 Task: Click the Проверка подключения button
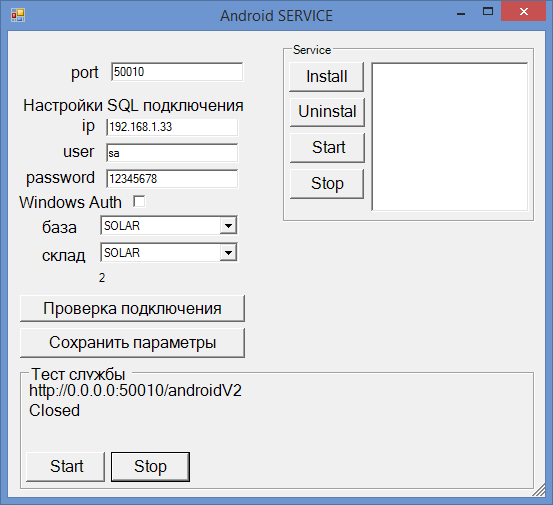tap(132, 309)
